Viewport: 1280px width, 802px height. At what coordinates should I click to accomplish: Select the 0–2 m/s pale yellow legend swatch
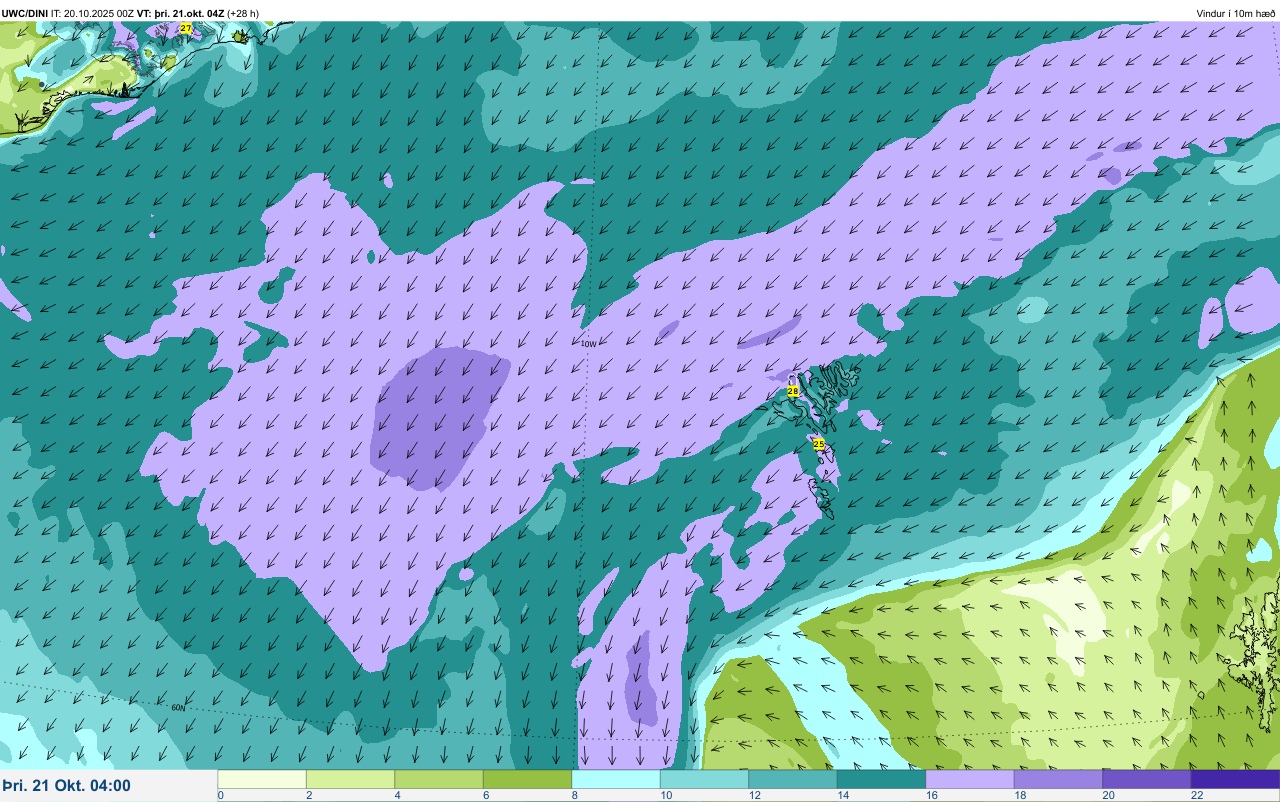coord(262,779)
